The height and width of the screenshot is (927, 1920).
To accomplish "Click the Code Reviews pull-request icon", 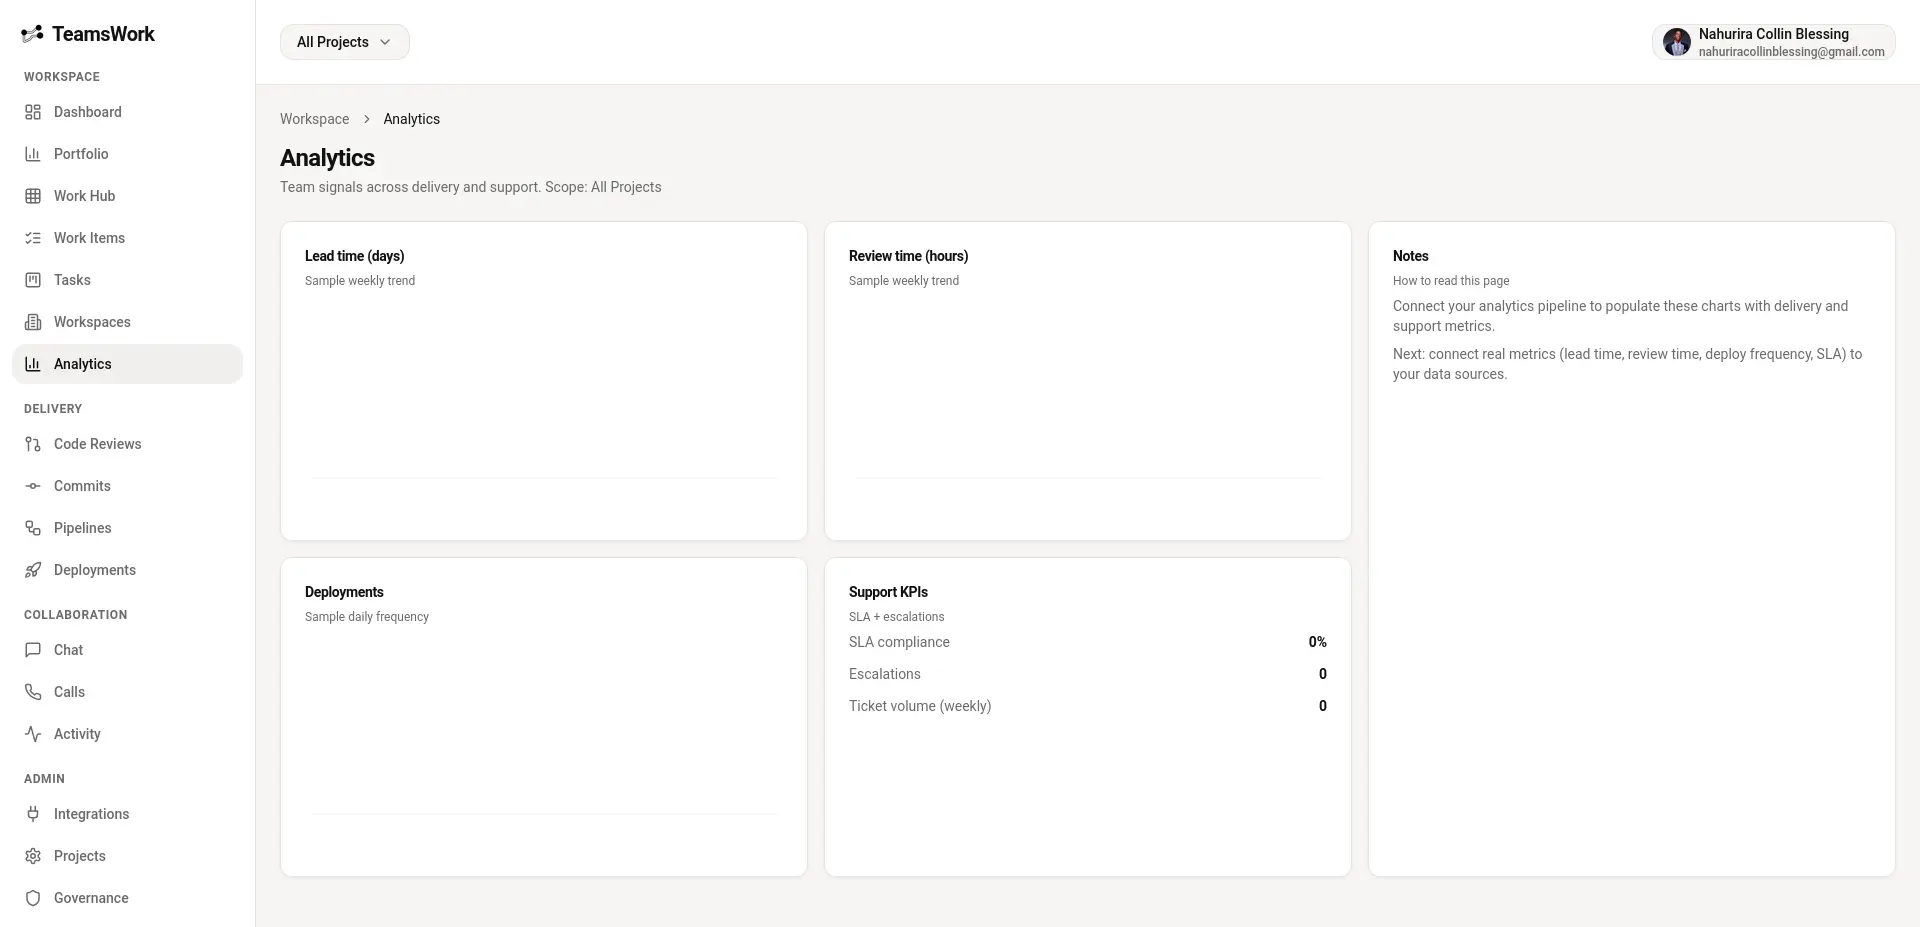I will click(33, 444).
